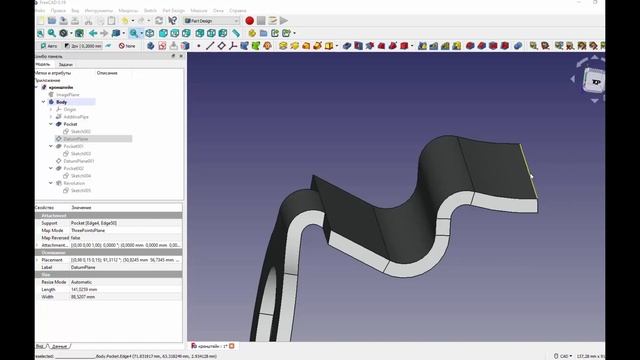Click the Create Body icon

(151, 46)
